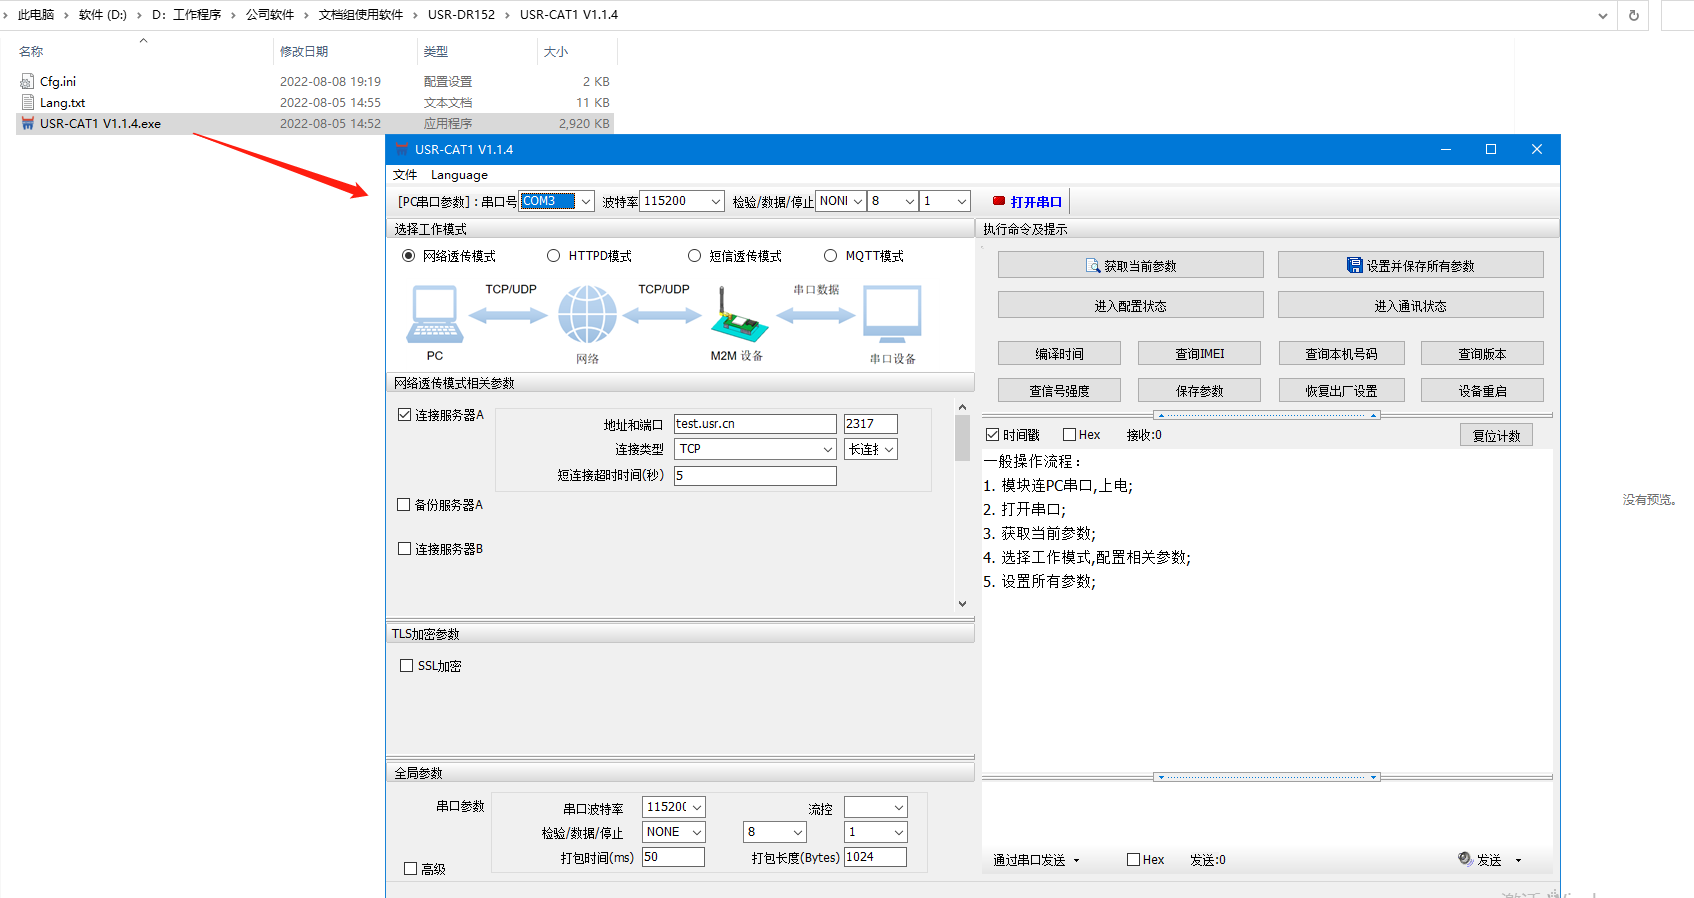Viewport: 1694px width, 898px height.
Task: Select the HTTPD模式 radio button
Action: click(x=553, y=256)
